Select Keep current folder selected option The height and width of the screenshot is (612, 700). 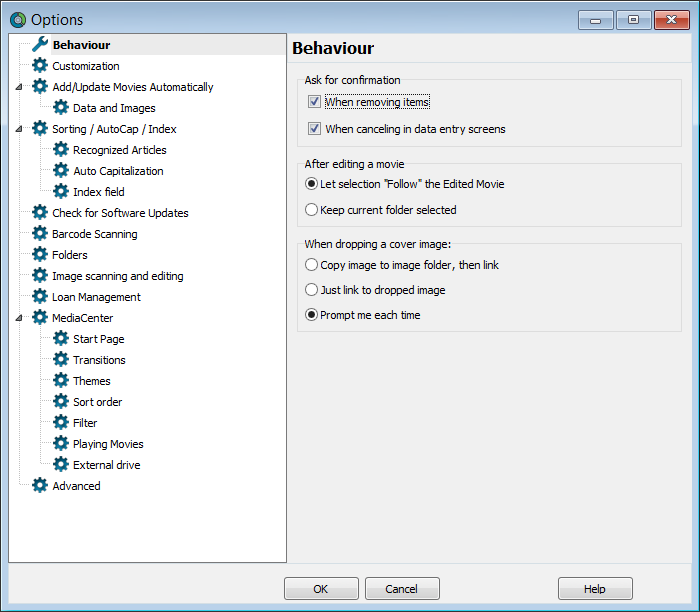click(x=311, y=210)
